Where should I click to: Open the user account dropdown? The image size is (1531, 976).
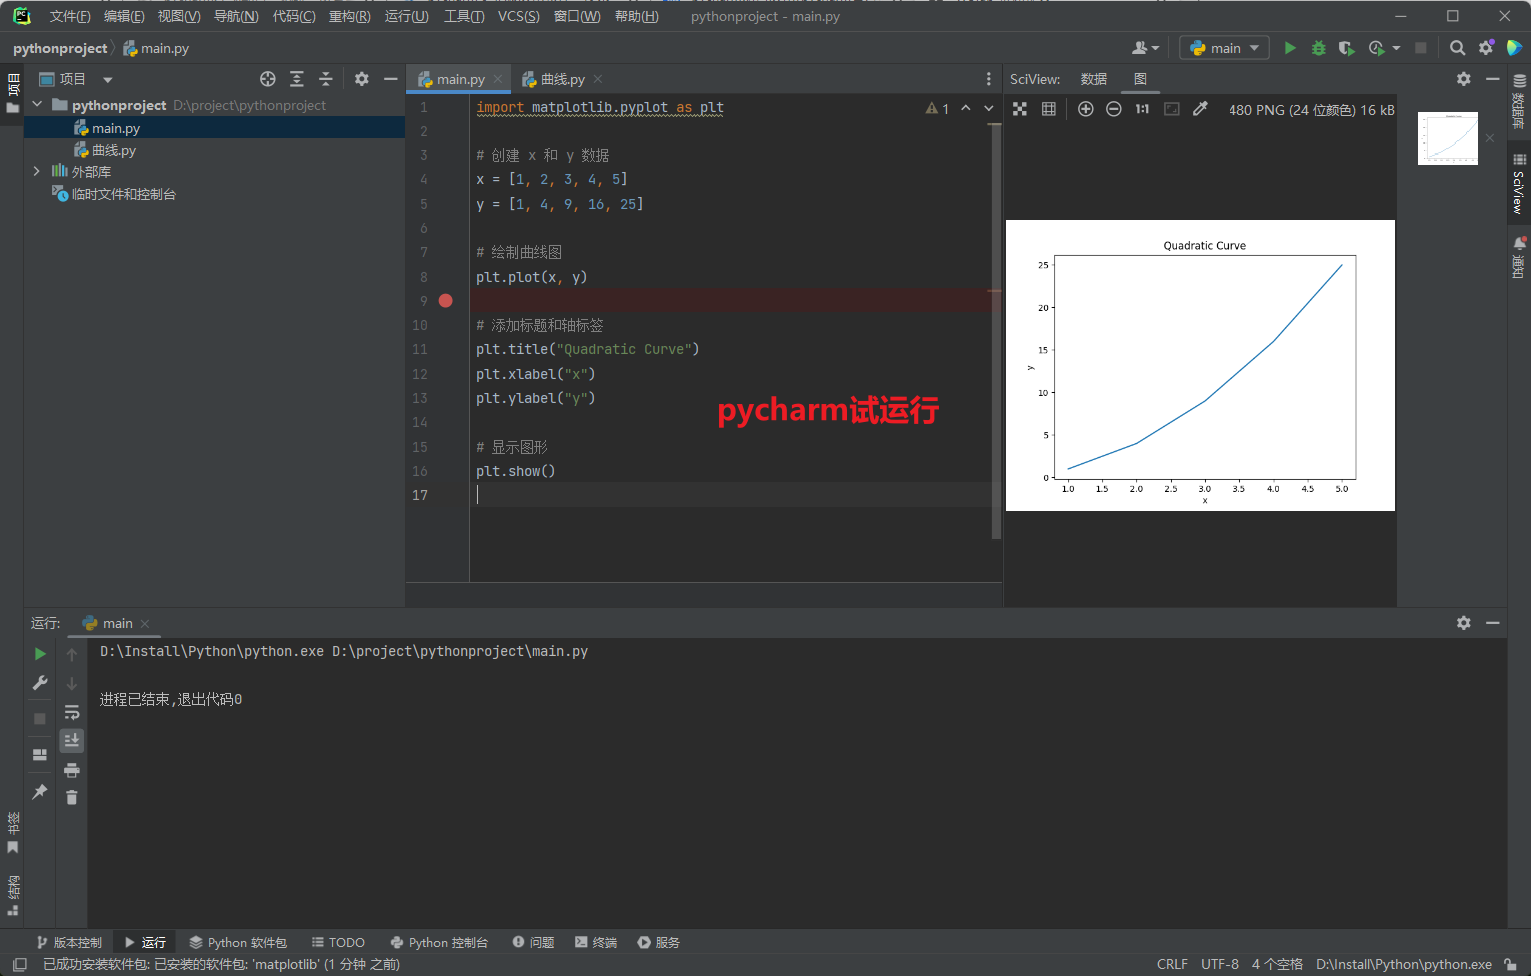[x=1145, y=48]
